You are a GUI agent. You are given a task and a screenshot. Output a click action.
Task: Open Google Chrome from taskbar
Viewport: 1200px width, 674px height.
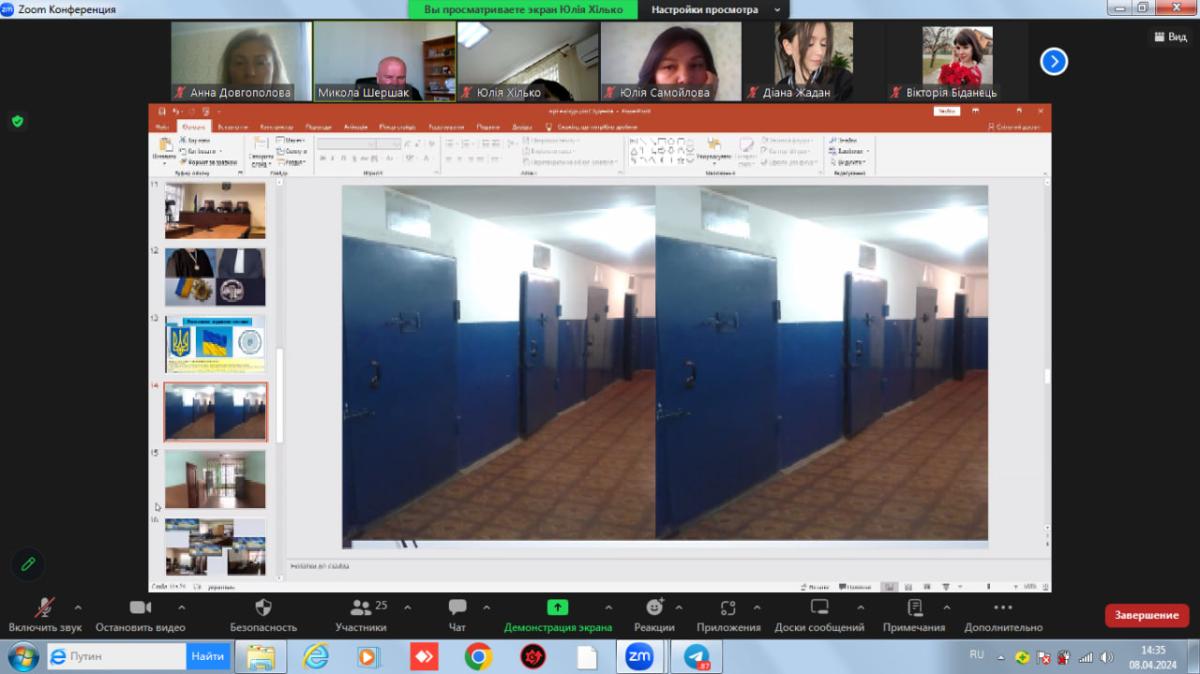point(478,657)
